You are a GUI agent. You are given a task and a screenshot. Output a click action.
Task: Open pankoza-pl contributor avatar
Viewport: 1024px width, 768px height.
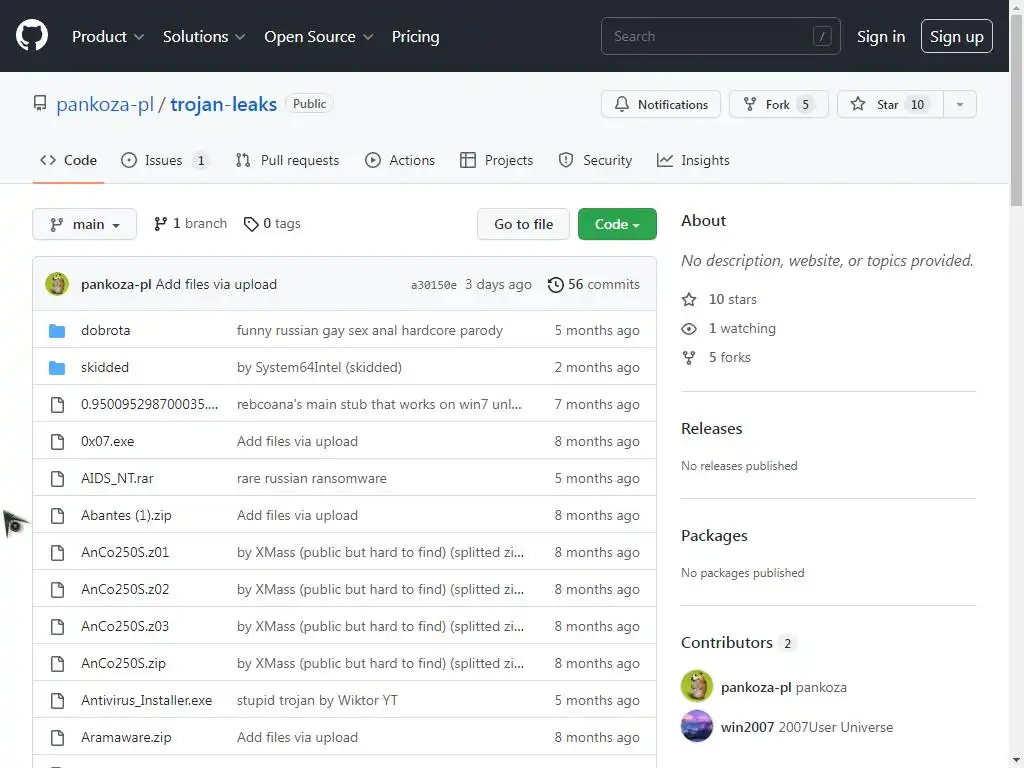[697, 686]
